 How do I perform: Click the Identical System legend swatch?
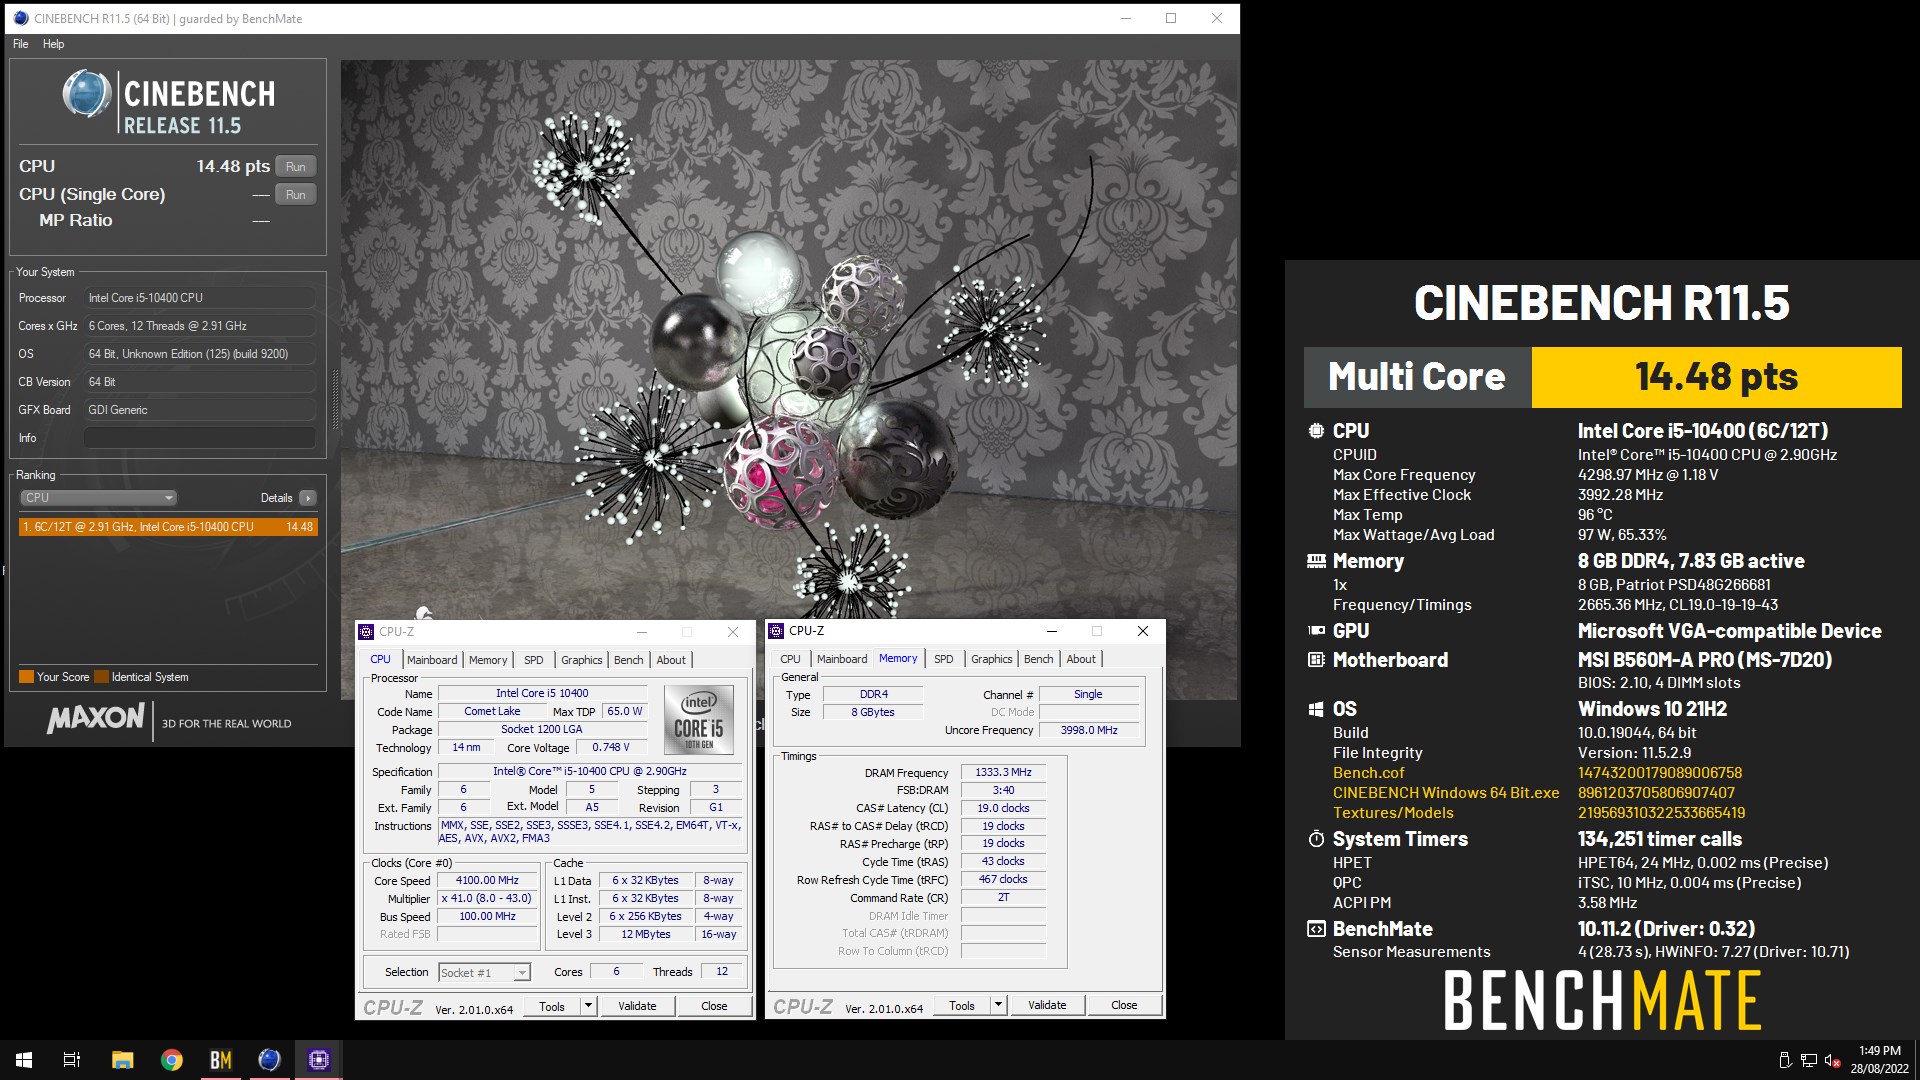(x=101, y=677)
